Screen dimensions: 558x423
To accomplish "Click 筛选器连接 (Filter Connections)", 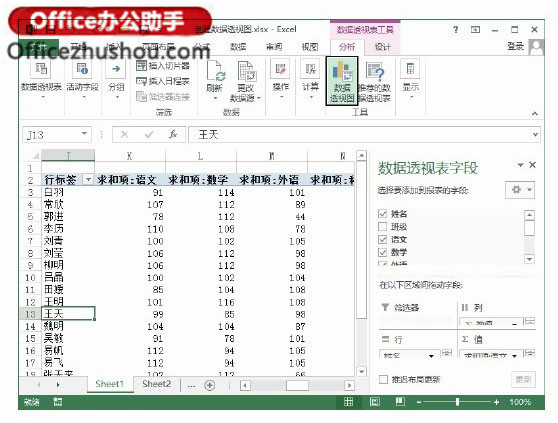I will click(163, 97).
